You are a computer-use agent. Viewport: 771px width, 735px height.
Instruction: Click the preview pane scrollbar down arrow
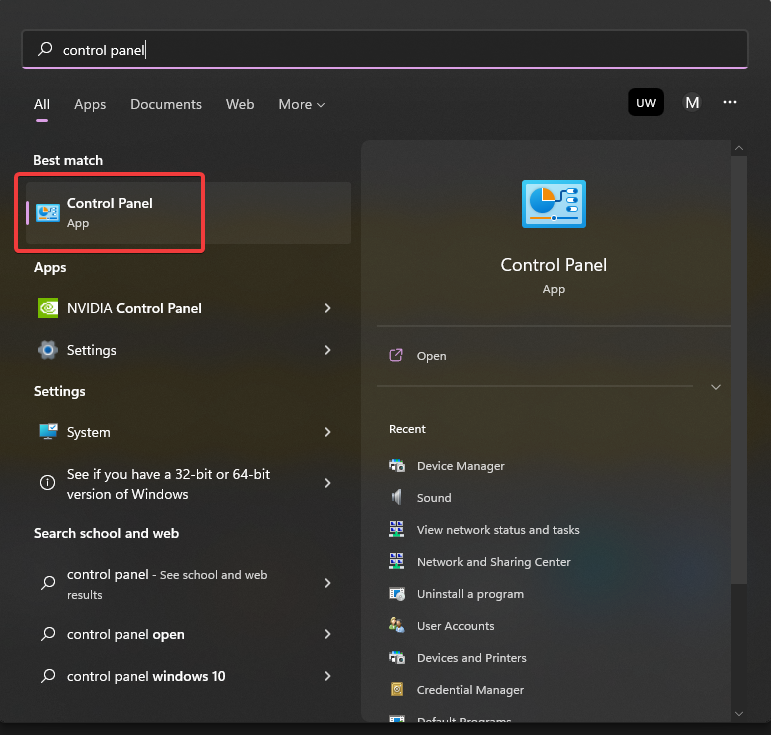point(739,713)
